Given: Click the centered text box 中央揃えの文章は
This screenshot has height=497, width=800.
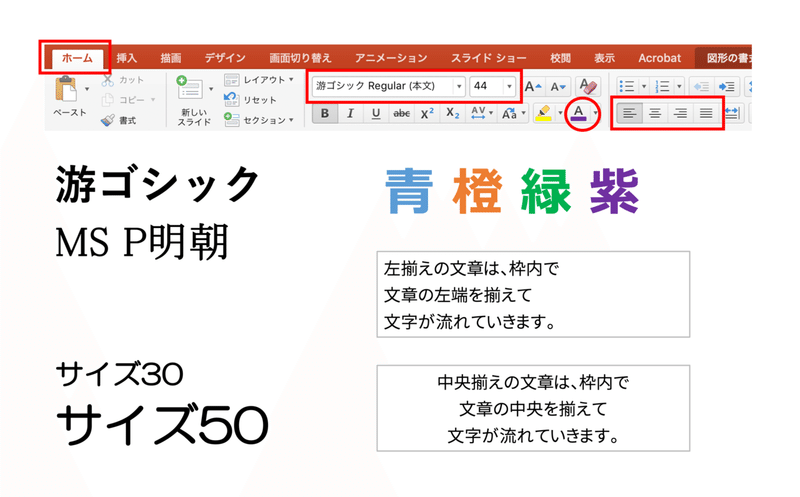Looking at the screenshot, I should tap(533, 408).
